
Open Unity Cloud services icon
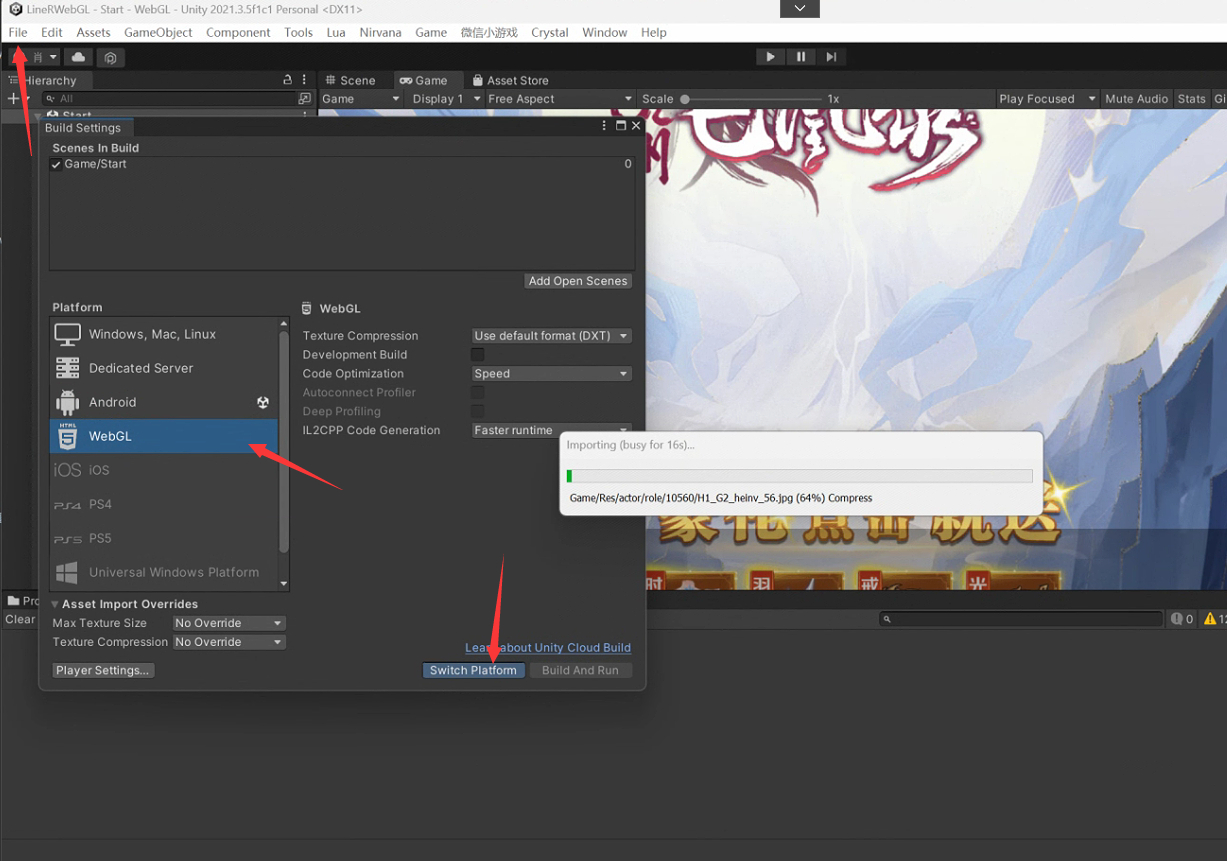click(x=78, y=58)
